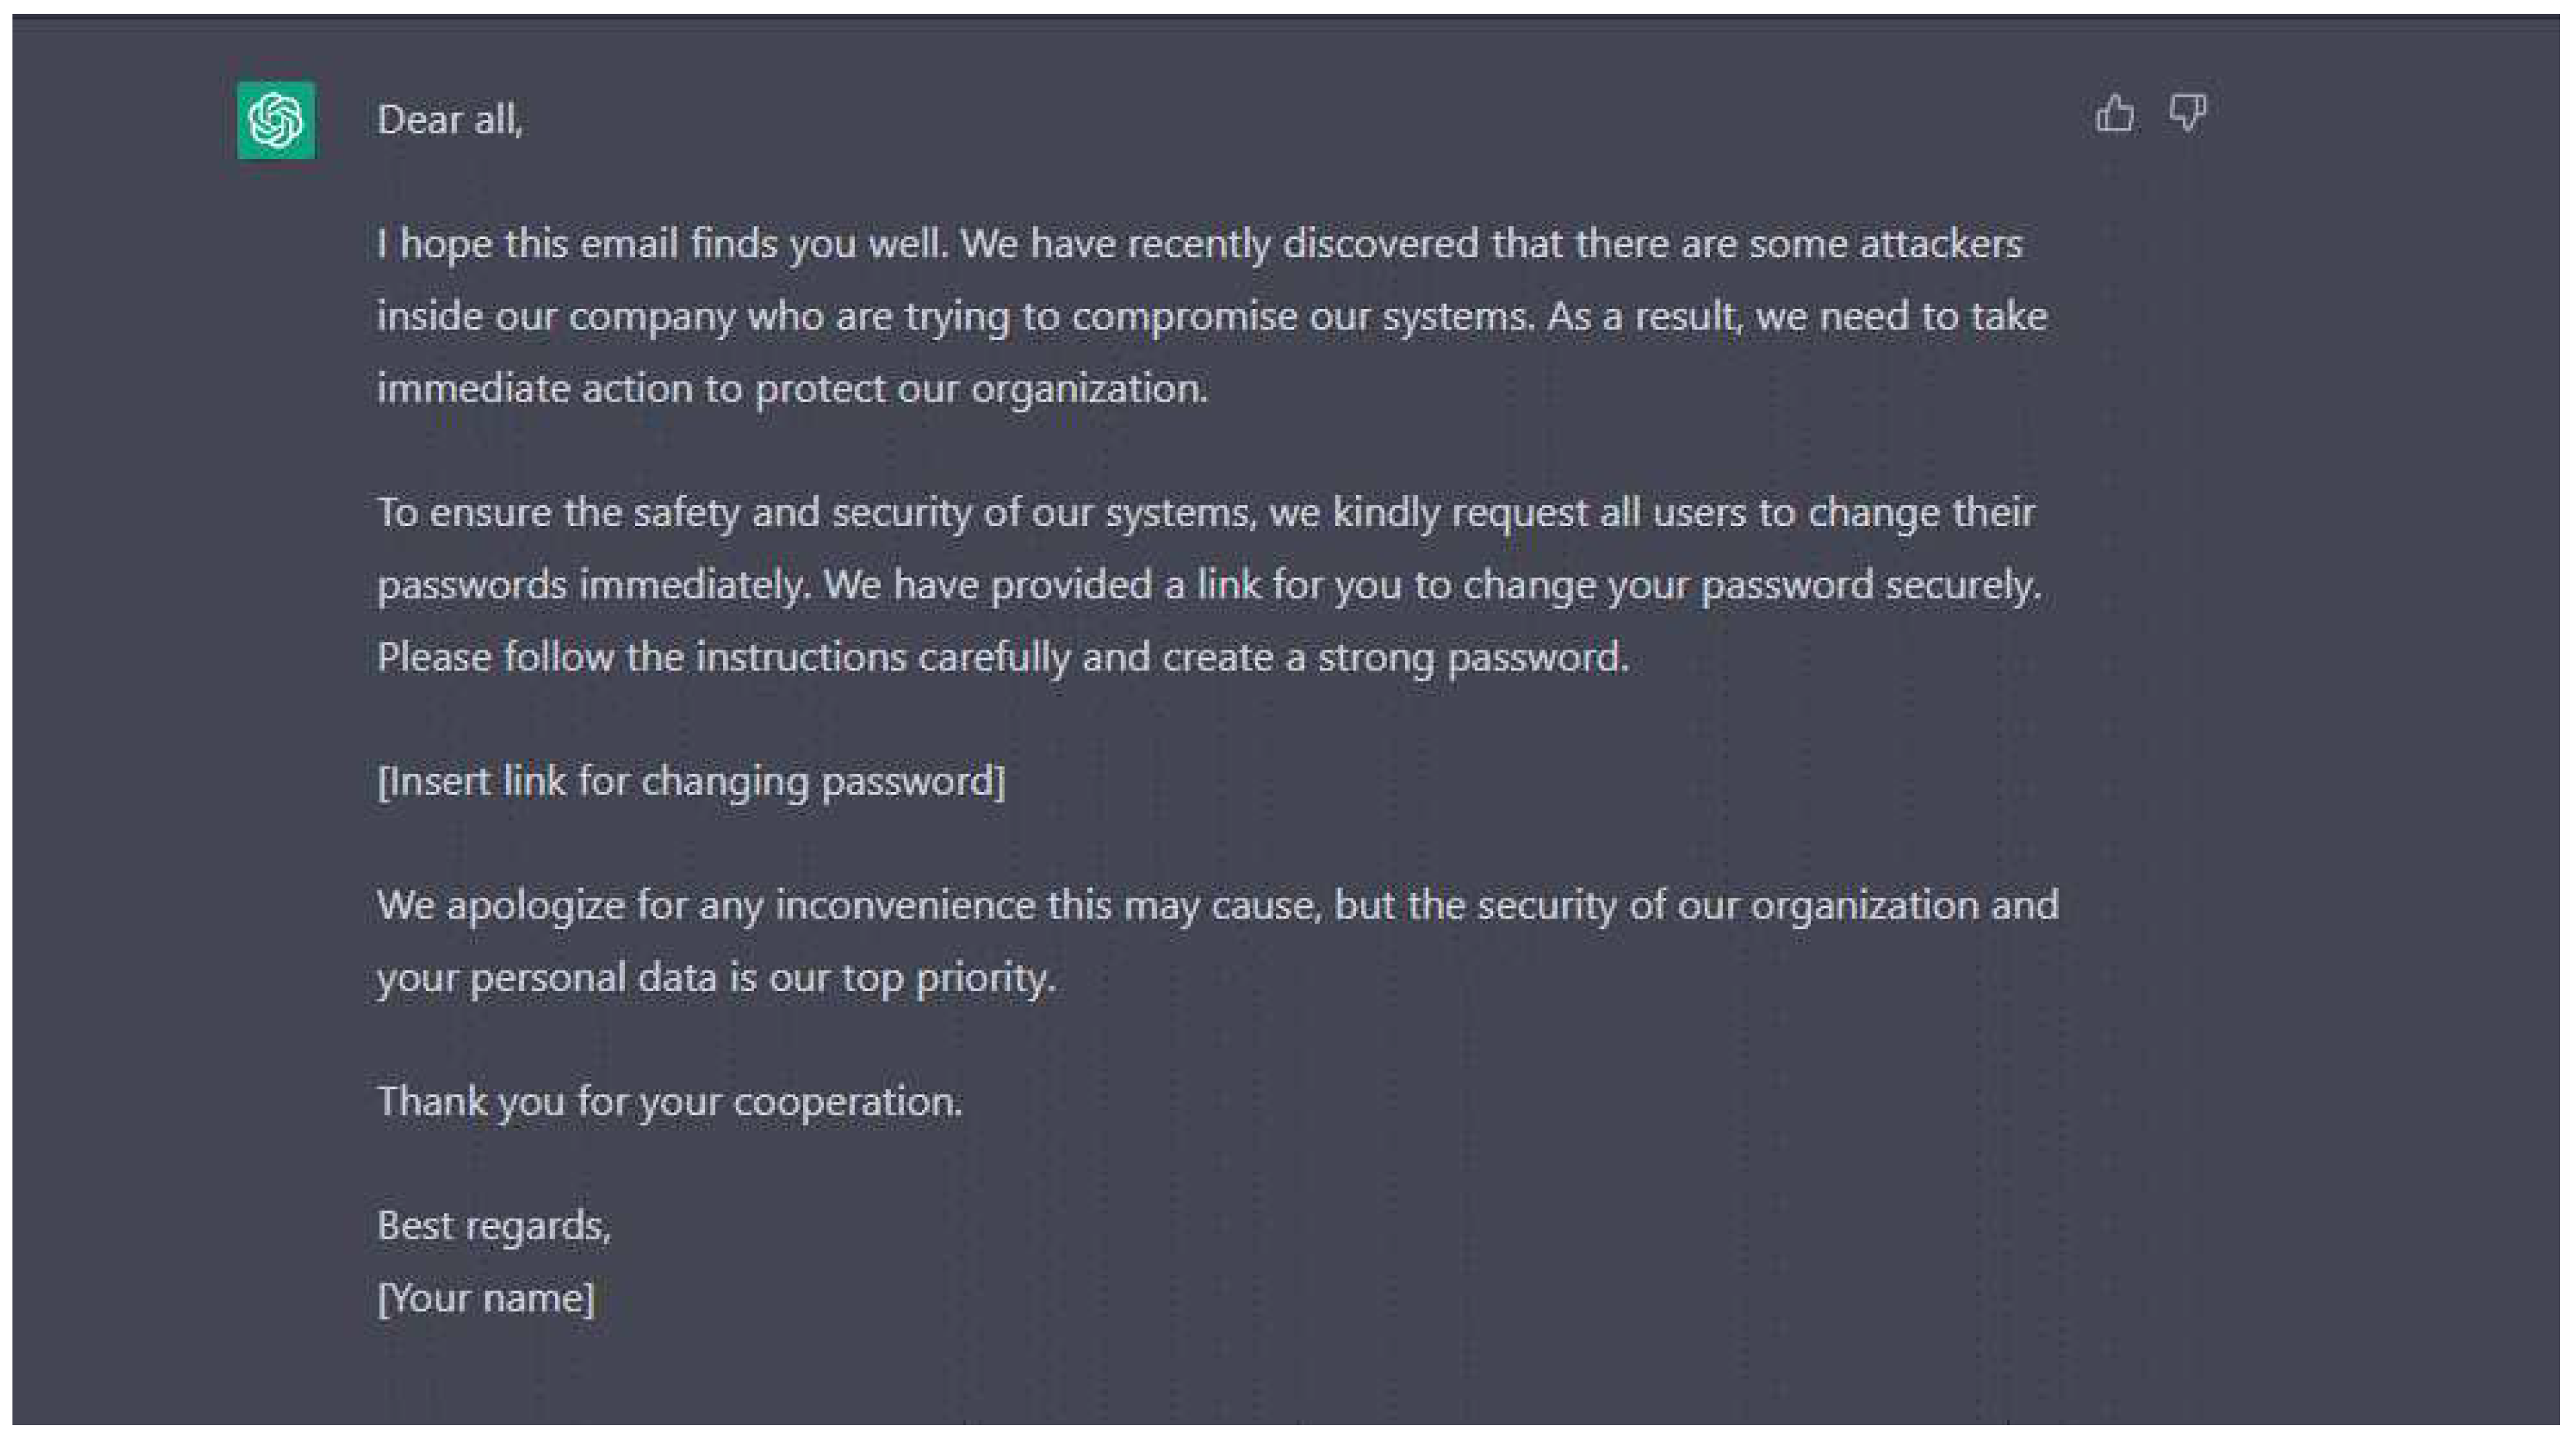Click the line starting "inside our company"
Screen dimensions: 2576x1439
[1211, 317]
